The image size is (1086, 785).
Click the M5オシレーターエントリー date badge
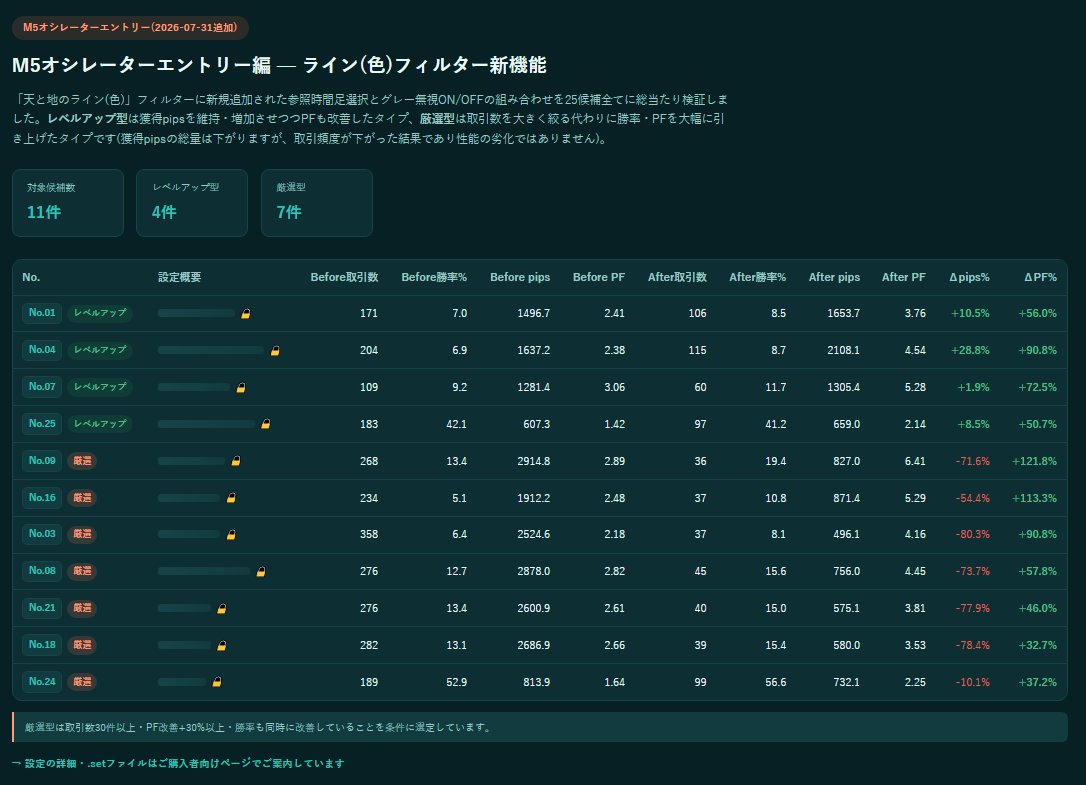click(x=130, y=28)
